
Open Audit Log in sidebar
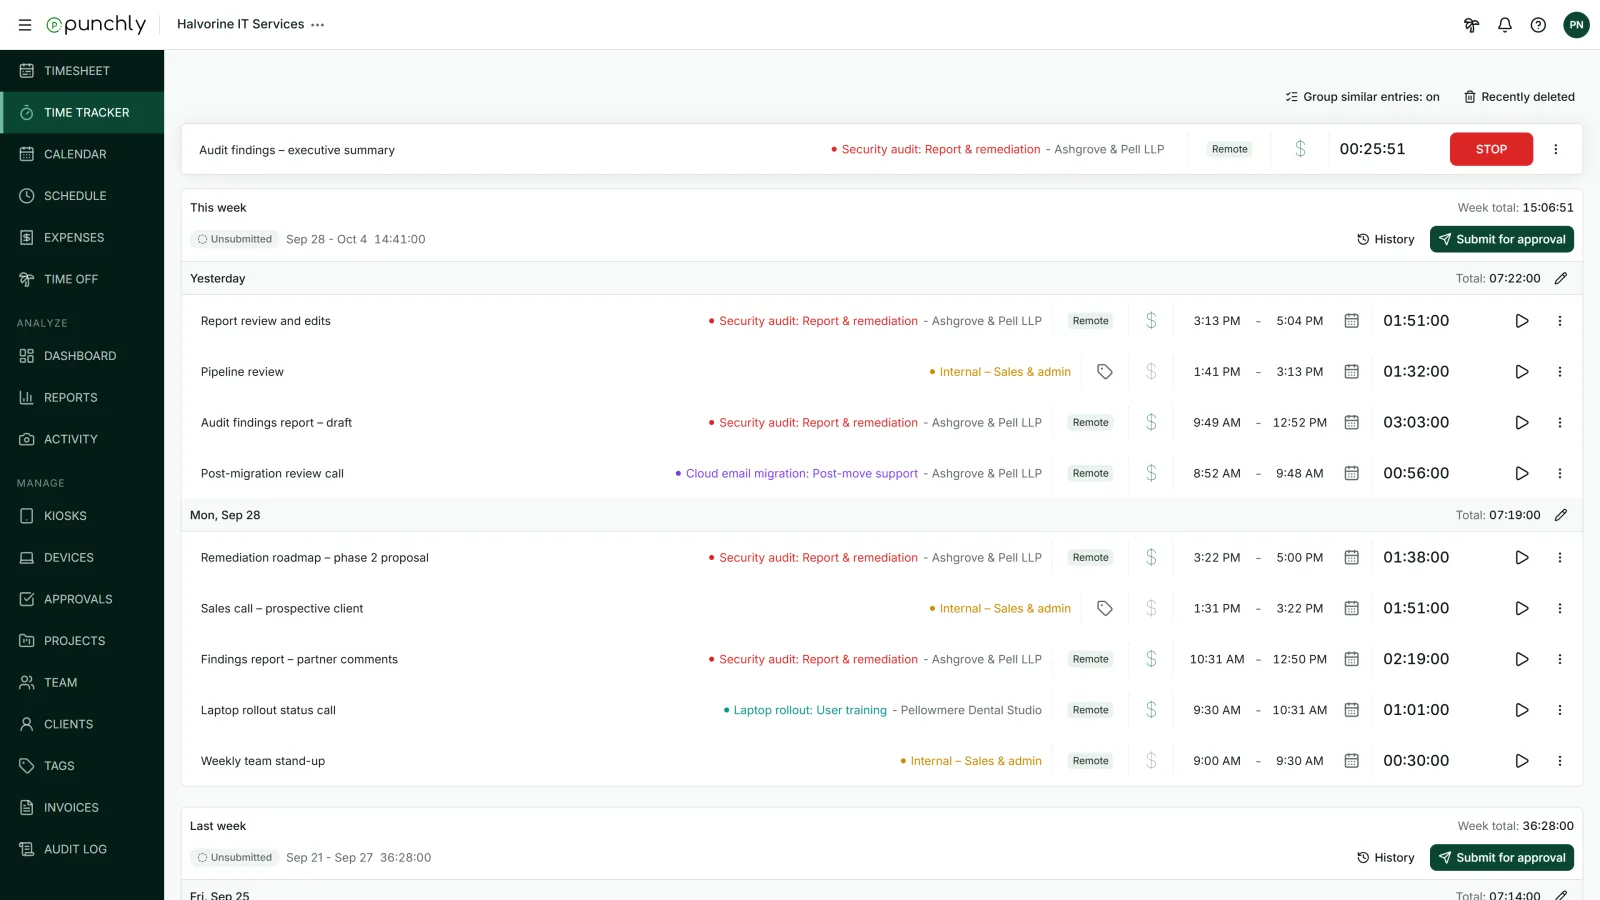point(82,849)
